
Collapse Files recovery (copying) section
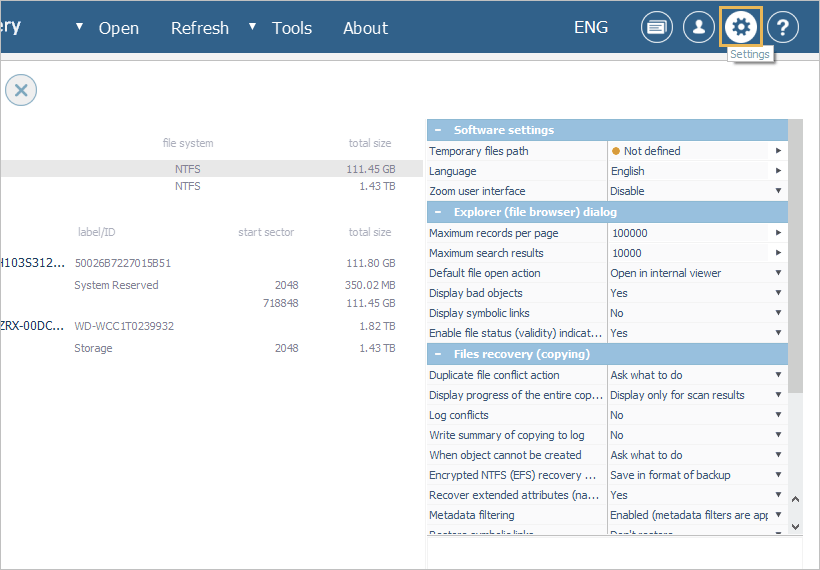(x=438, y=355)
